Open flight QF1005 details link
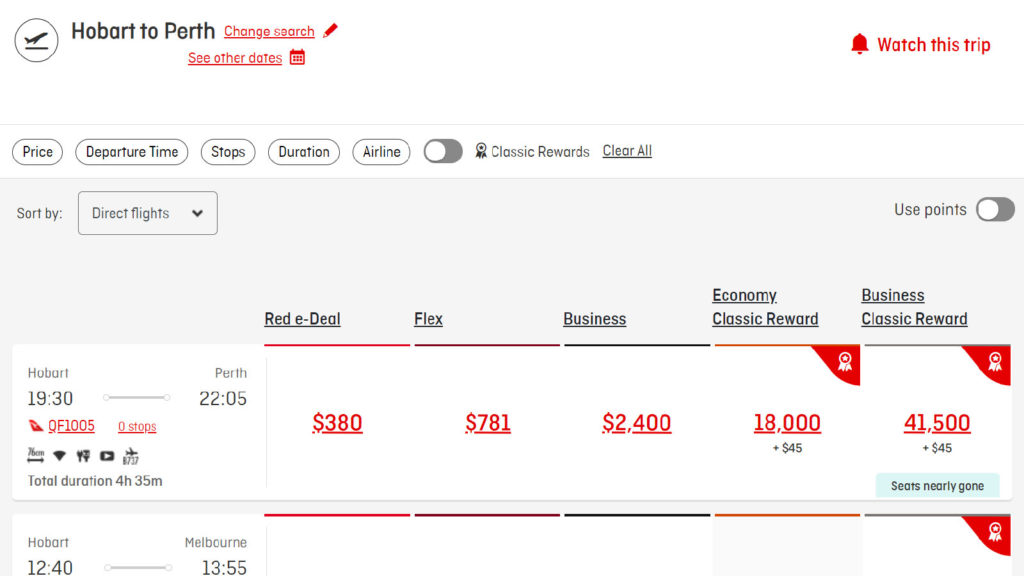 pyautogui.click(x=71, y=426)
